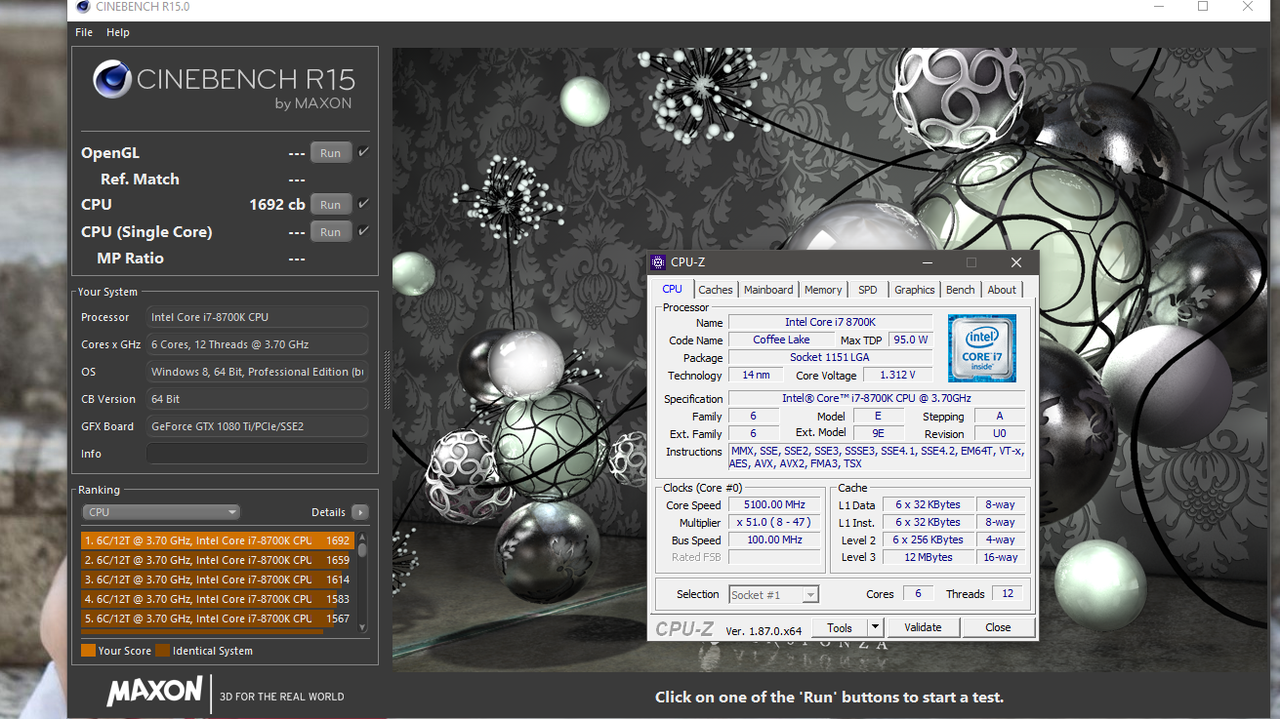
Task: Click the Bus Speed value 100.00 MHz
Action: click(774, 540)
